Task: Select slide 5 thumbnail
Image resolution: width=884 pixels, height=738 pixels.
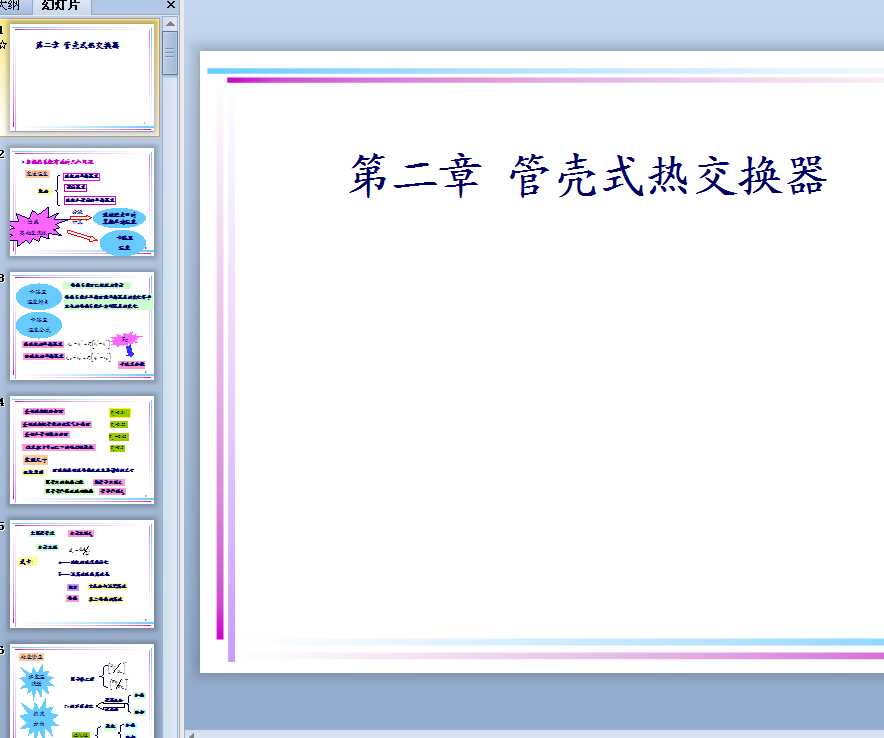Action: 82,574
